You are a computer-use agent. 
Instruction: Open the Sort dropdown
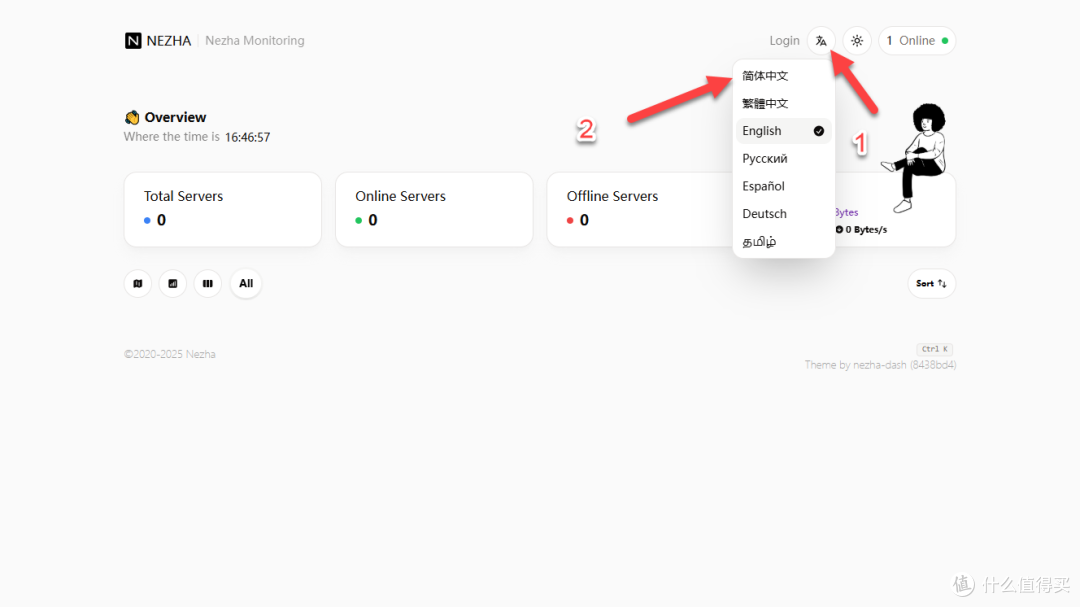click(931, 284)
